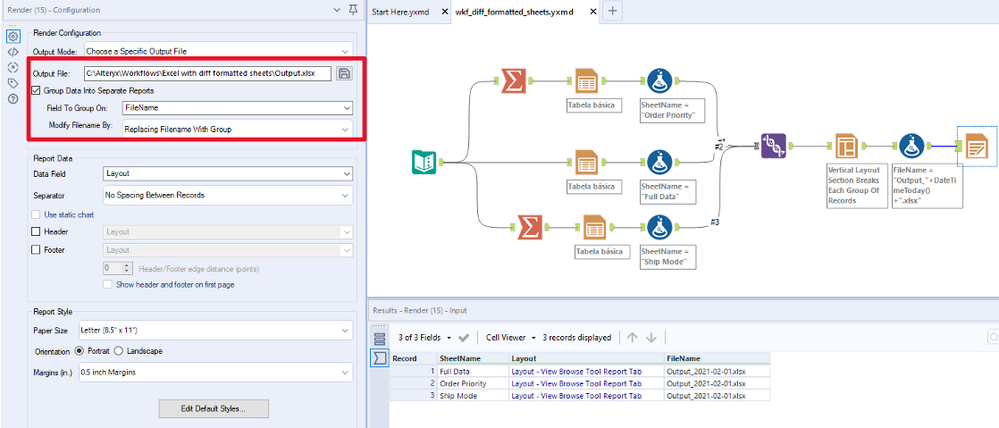Open the new workflow plus tab
This screenshot has height=428, width=999.
612,11
